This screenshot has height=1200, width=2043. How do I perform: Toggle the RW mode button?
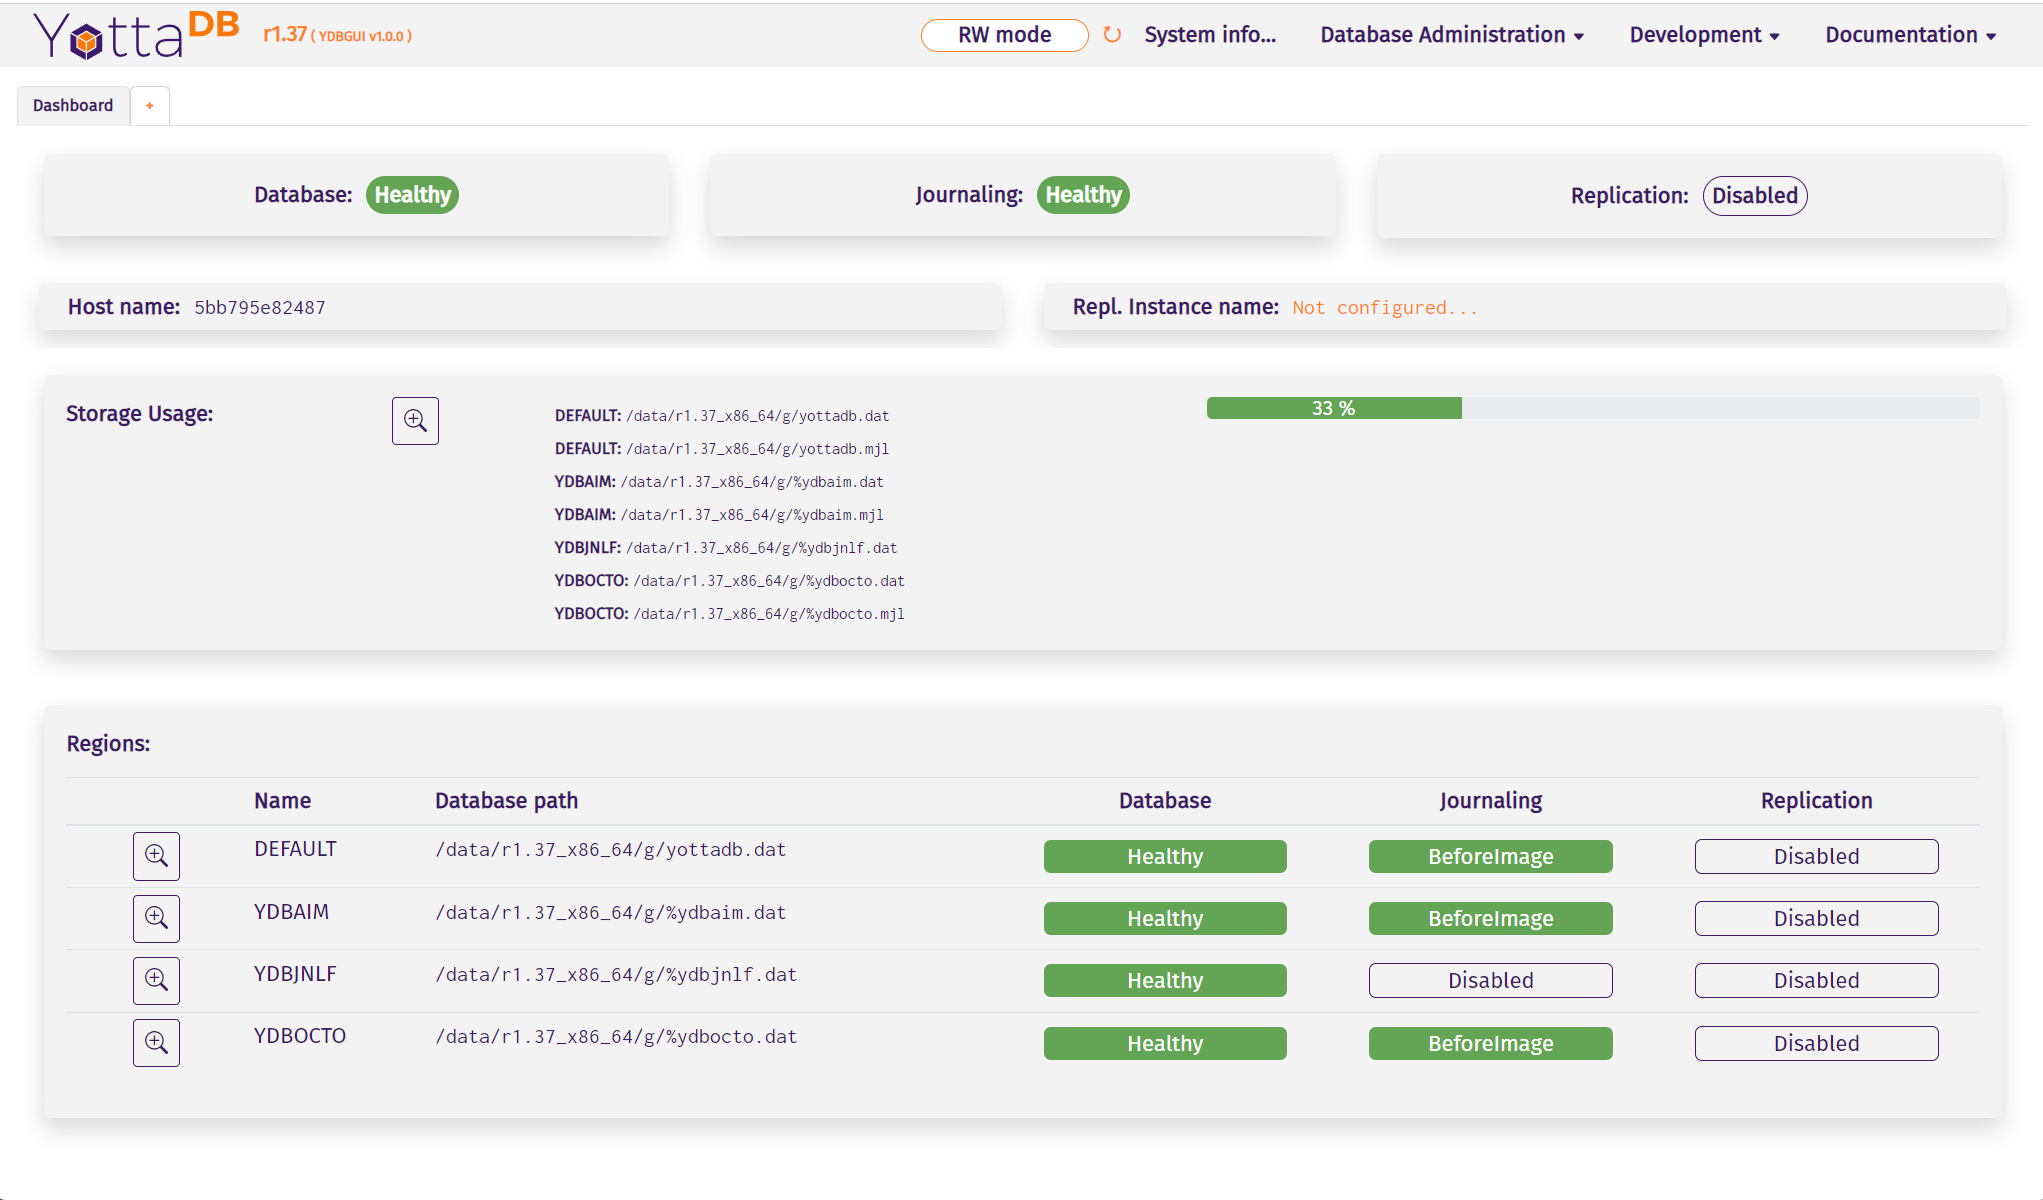[1004, 35]
